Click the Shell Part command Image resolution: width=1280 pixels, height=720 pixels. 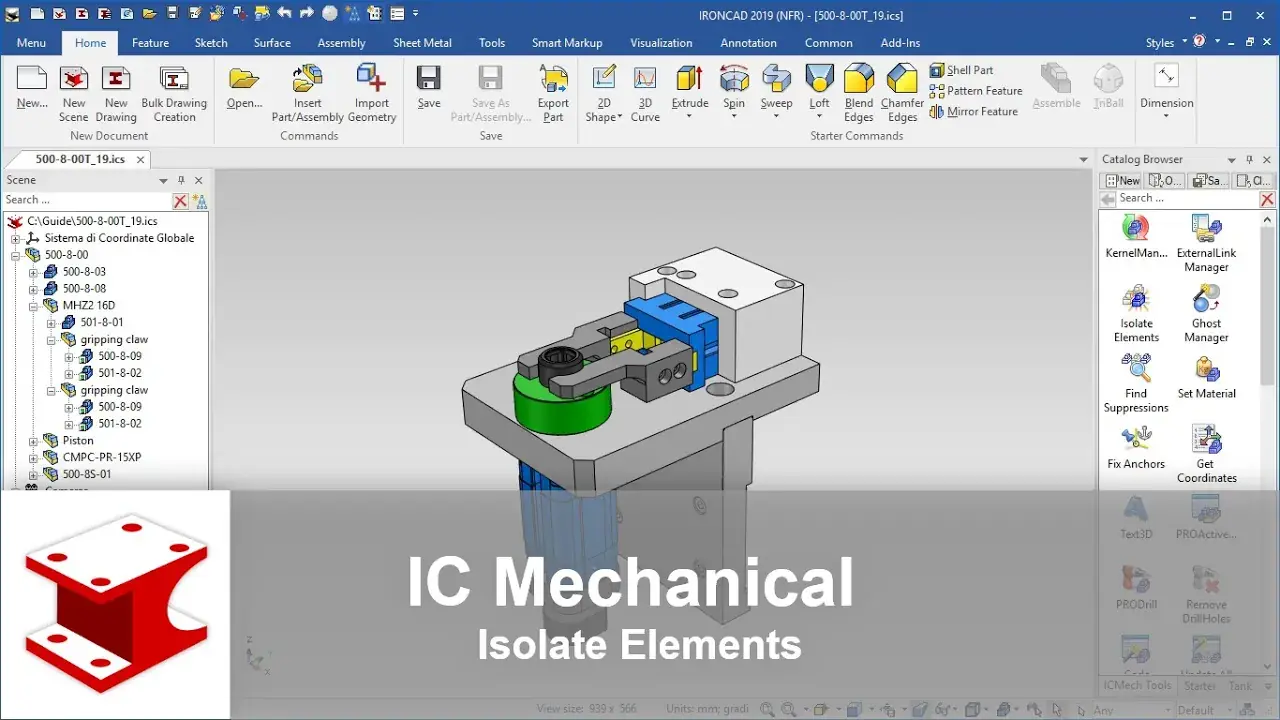pyautogui.click(x=961, y=70)
